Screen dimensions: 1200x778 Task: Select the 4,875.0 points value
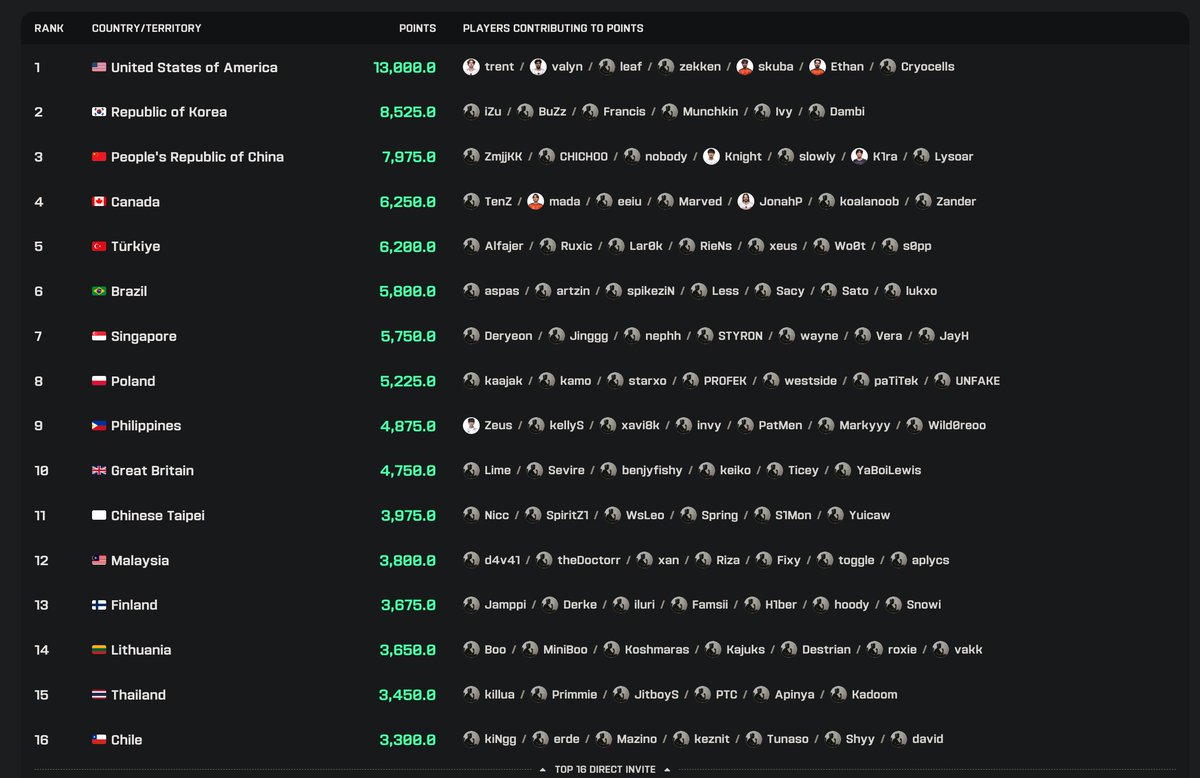click(x=408, y=426)
